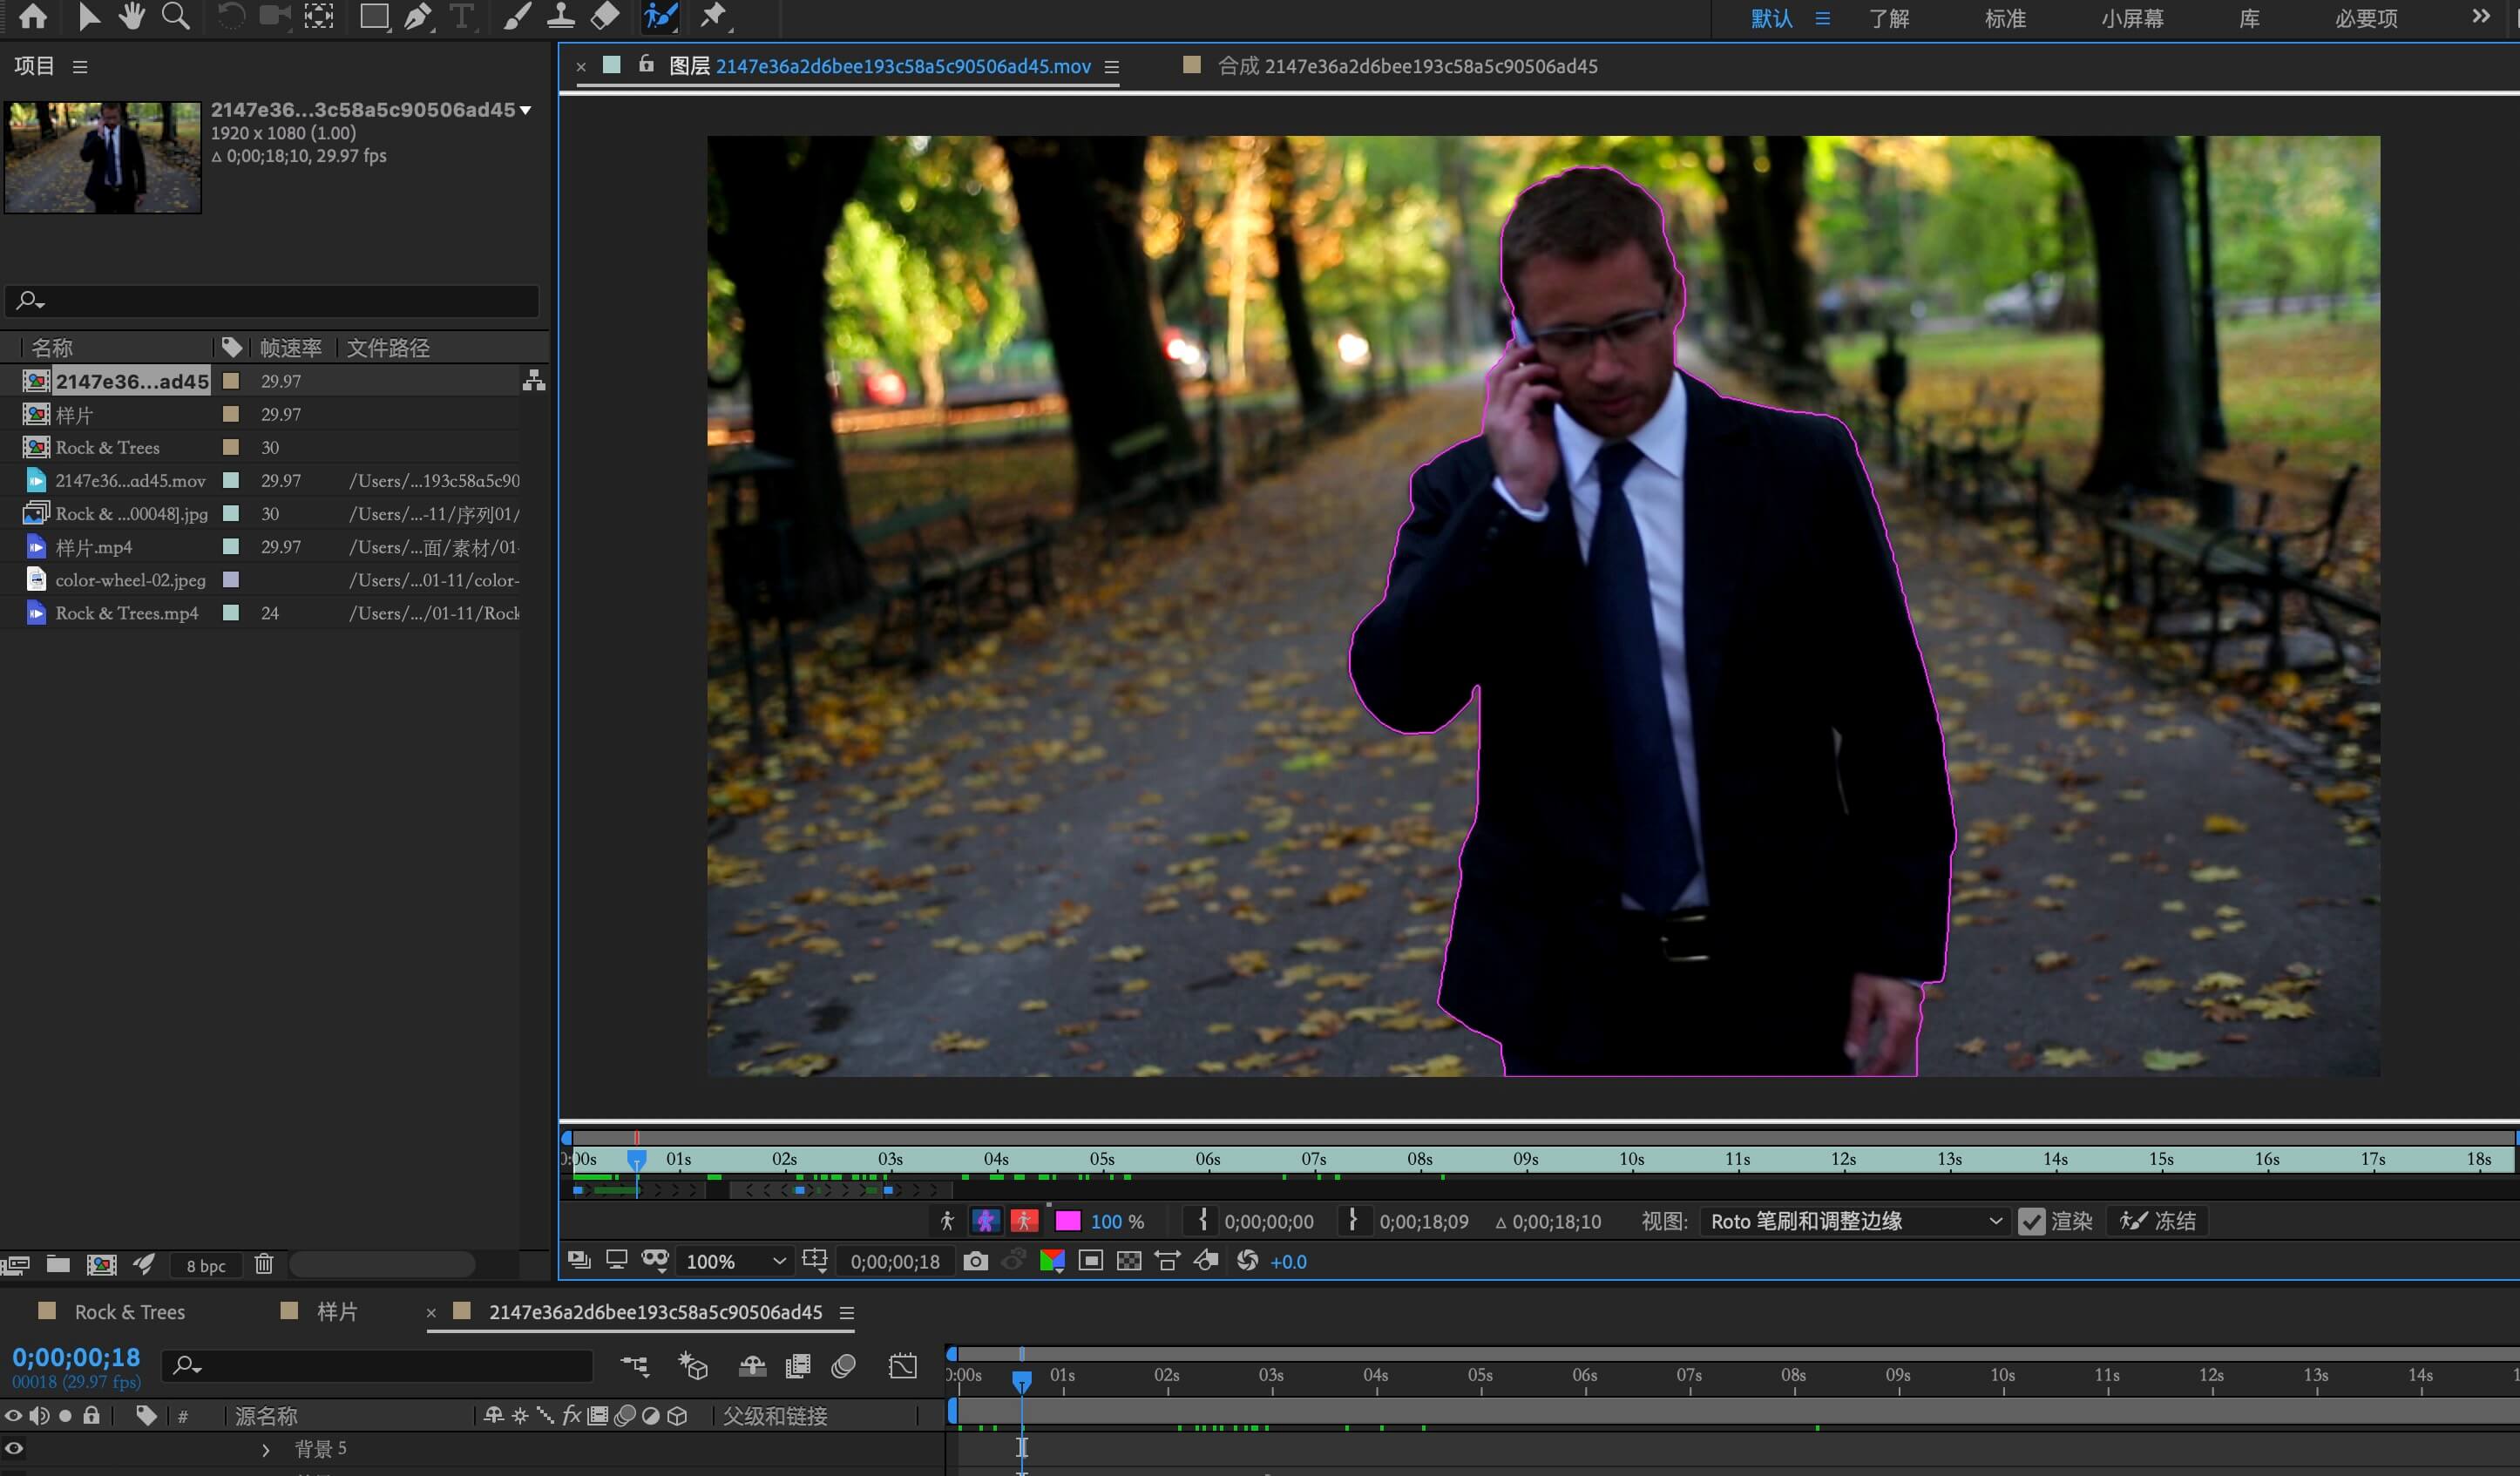Activate the Roto Brush tool

coord(661,16)
